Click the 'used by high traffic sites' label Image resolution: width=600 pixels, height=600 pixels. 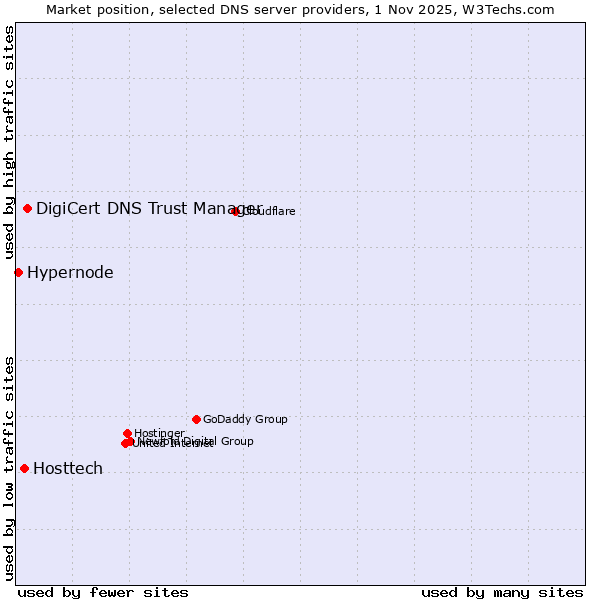coord(9,145)
